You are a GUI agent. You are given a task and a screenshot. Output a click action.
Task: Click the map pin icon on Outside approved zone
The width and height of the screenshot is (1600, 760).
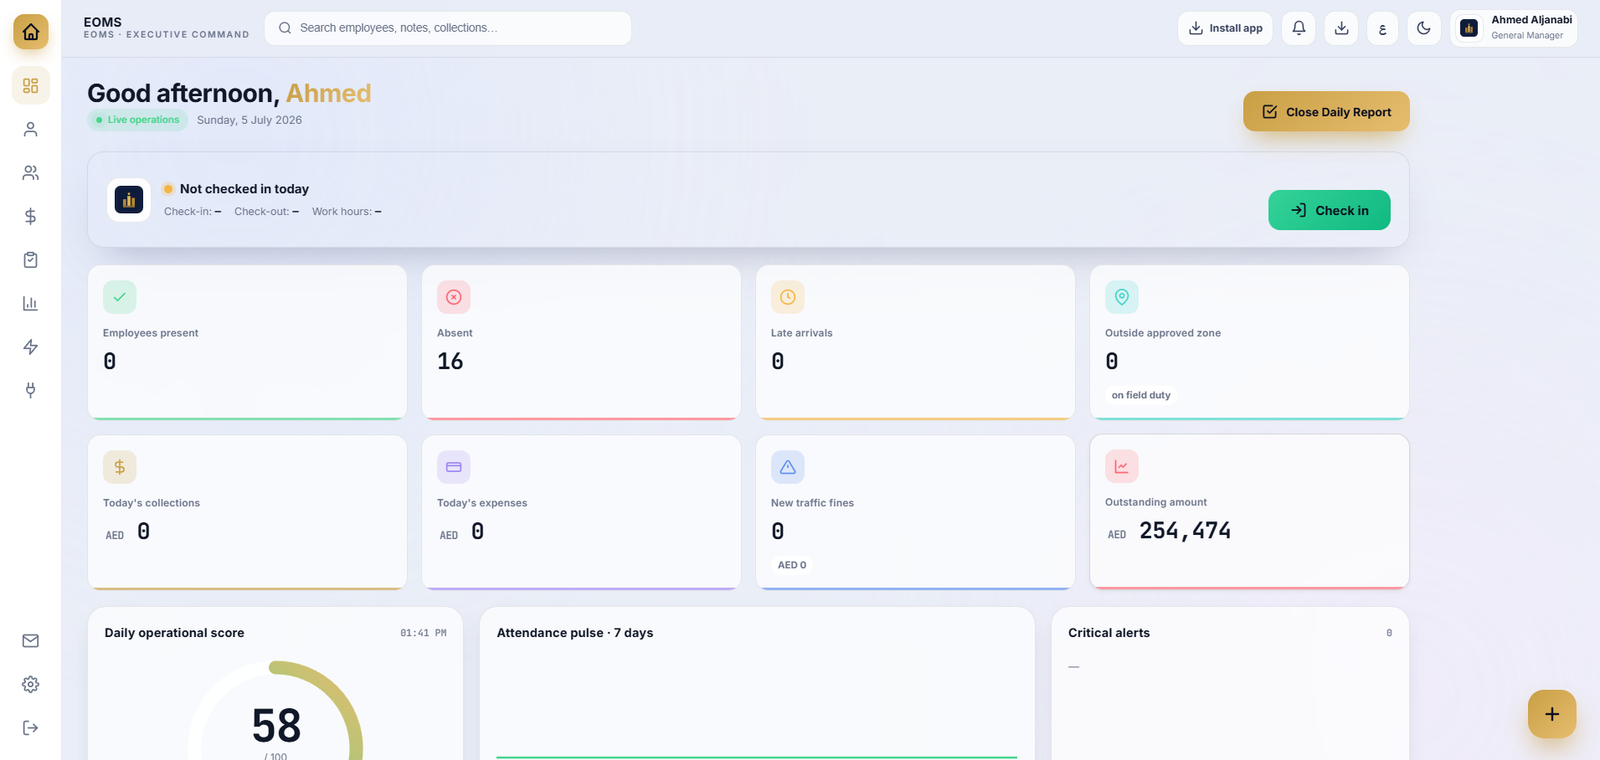1122,297
